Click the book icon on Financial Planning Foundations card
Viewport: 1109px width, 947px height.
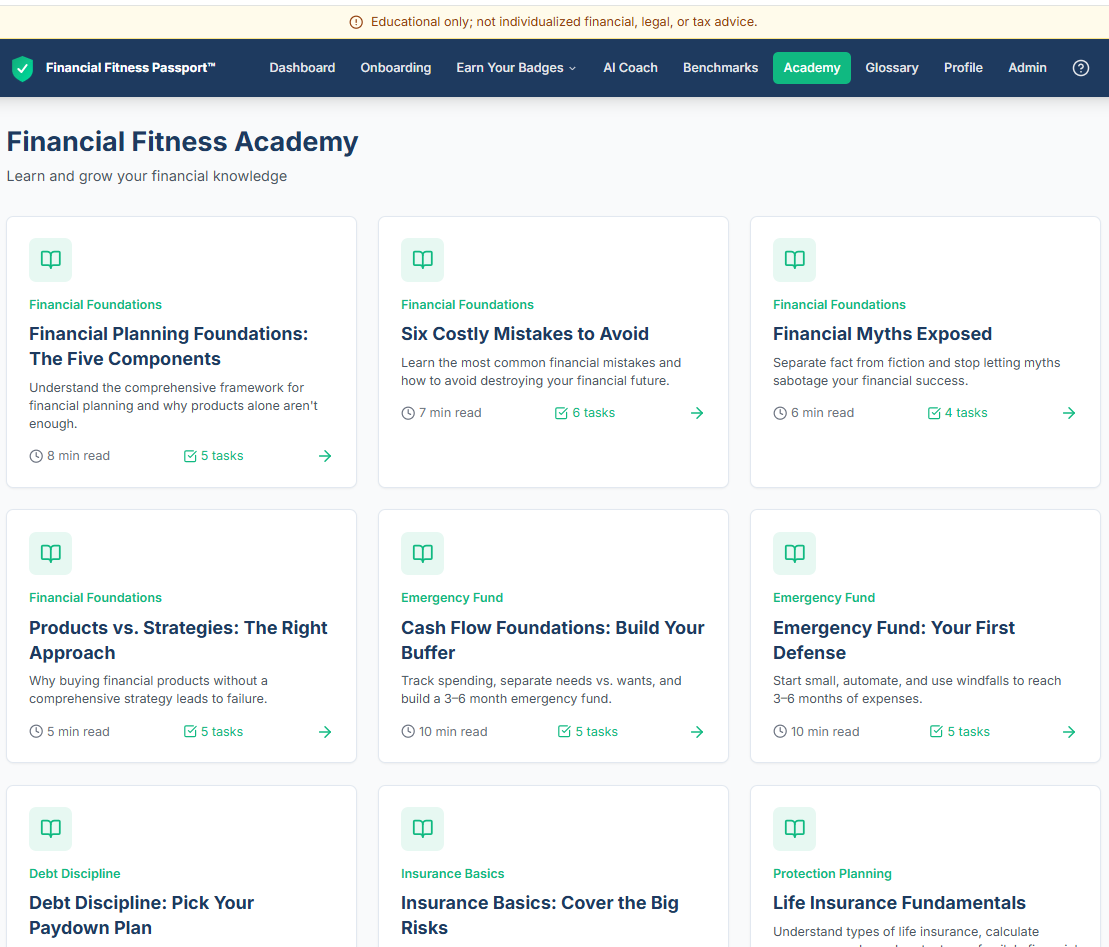(50, 260)
